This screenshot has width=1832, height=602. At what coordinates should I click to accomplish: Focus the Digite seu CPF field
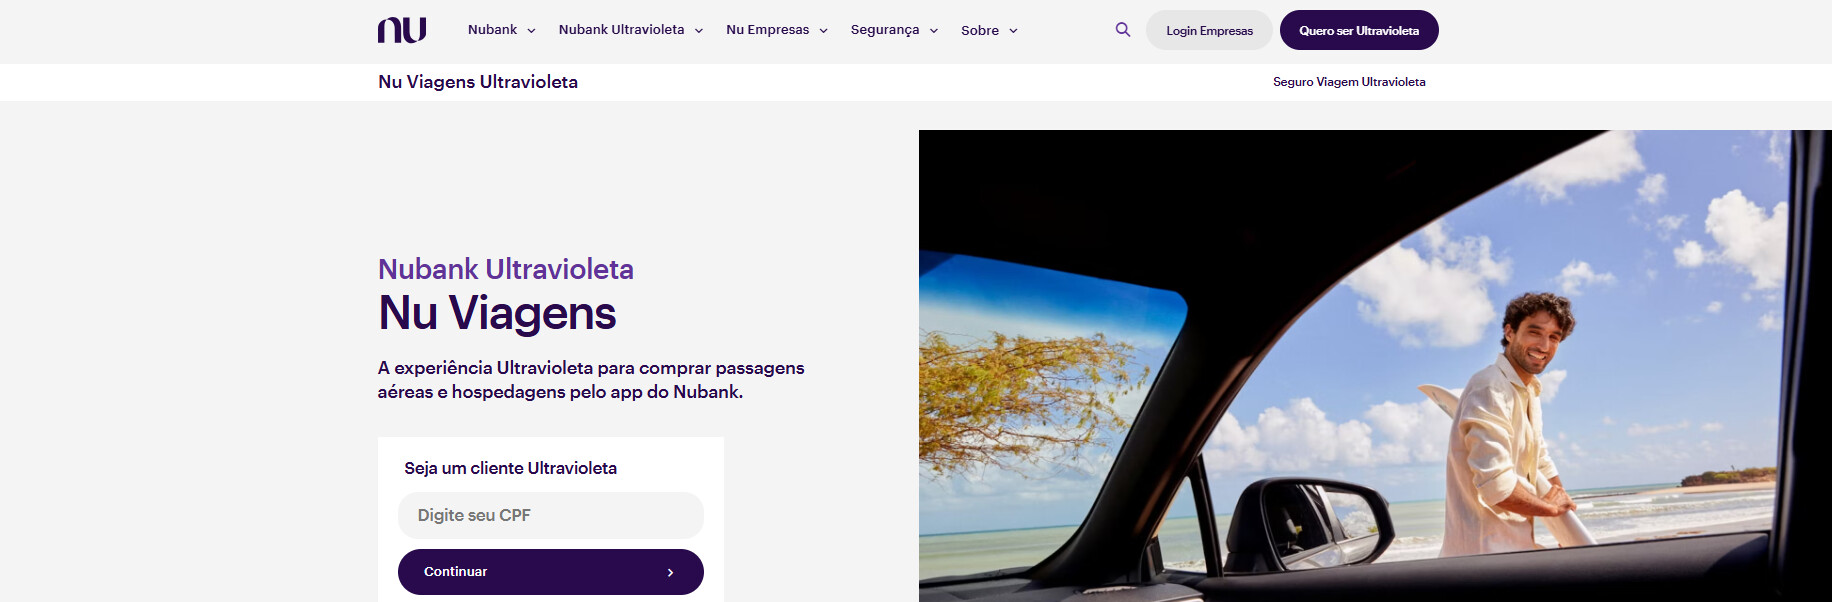click(x=551, y=515)
